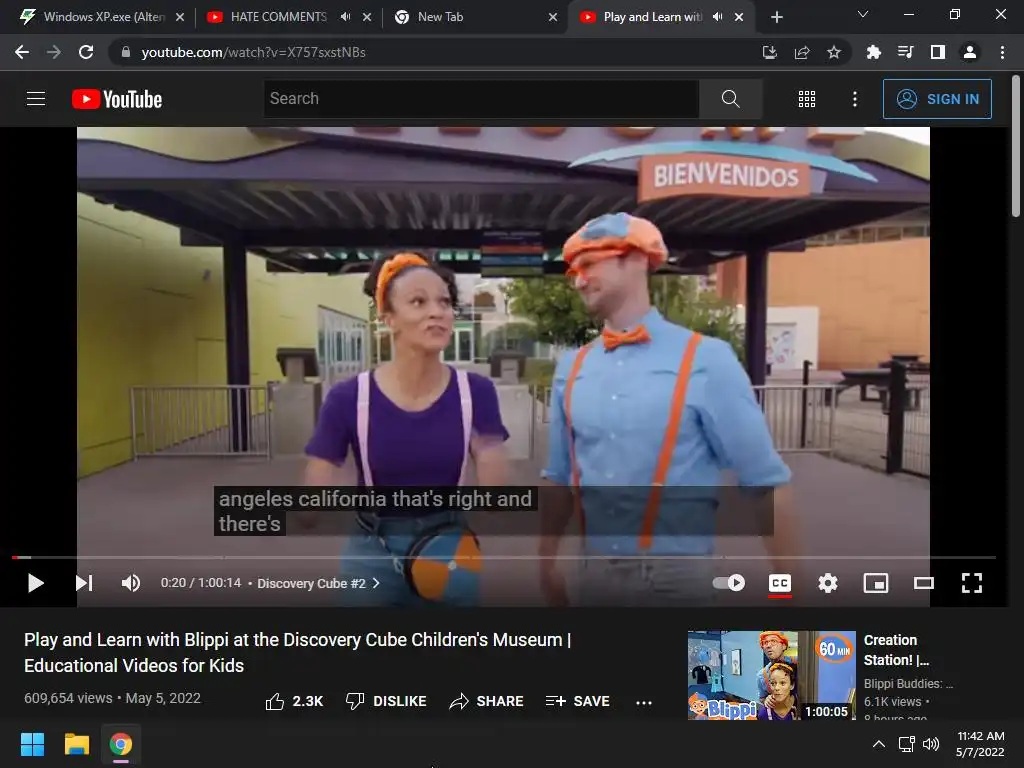Open the Blippi Buddies channel link
1024x768 pixels.
(908, 684)
